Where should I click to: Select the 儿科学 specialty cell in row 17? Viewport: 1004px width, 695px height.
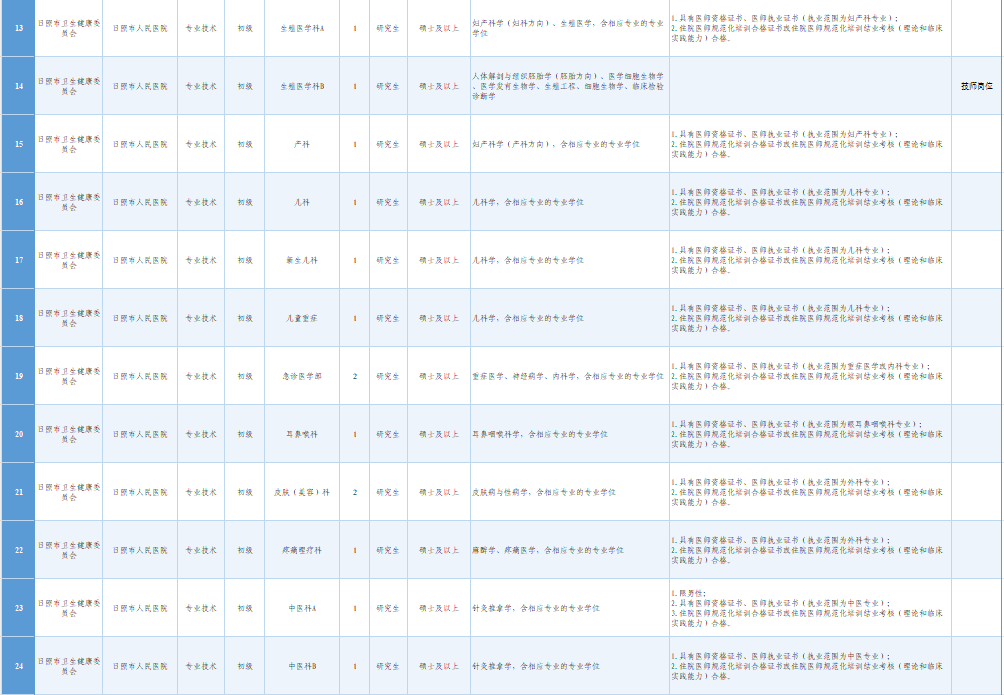pyautogui.click(x=570, y=260)
